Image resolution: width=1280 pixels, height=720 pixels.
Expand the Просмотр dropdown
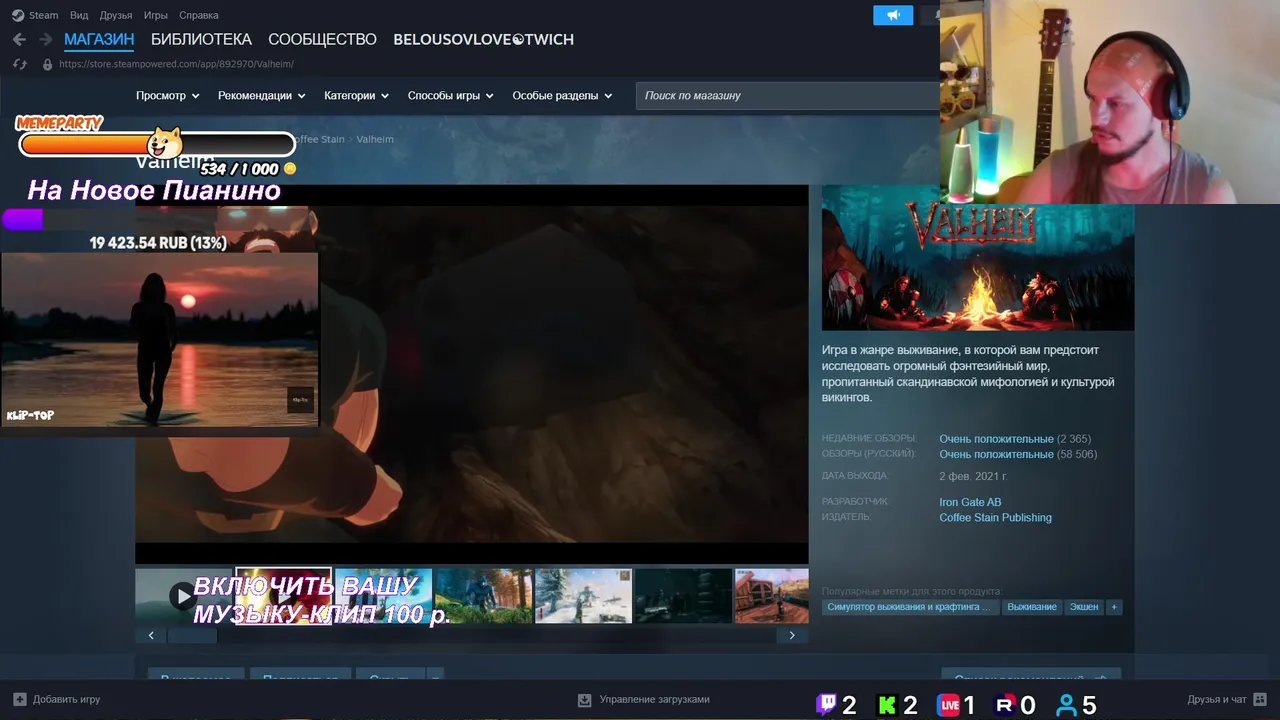click(x=168, y=96)
